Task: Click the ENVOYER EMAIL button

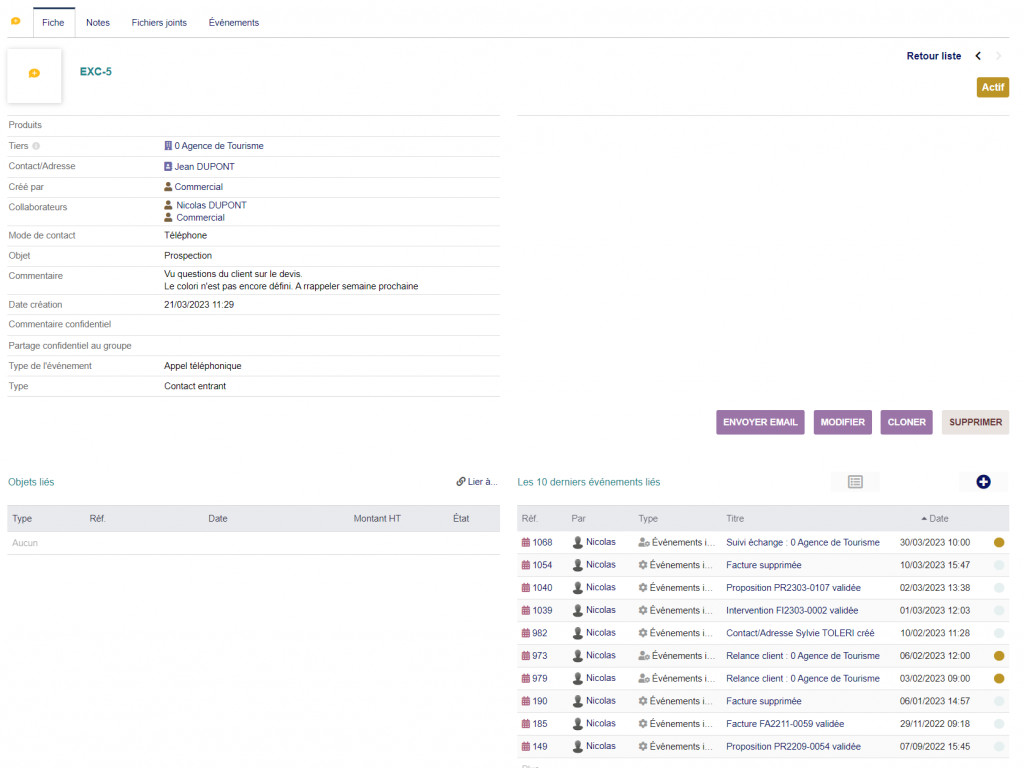Action: (760, 422)
